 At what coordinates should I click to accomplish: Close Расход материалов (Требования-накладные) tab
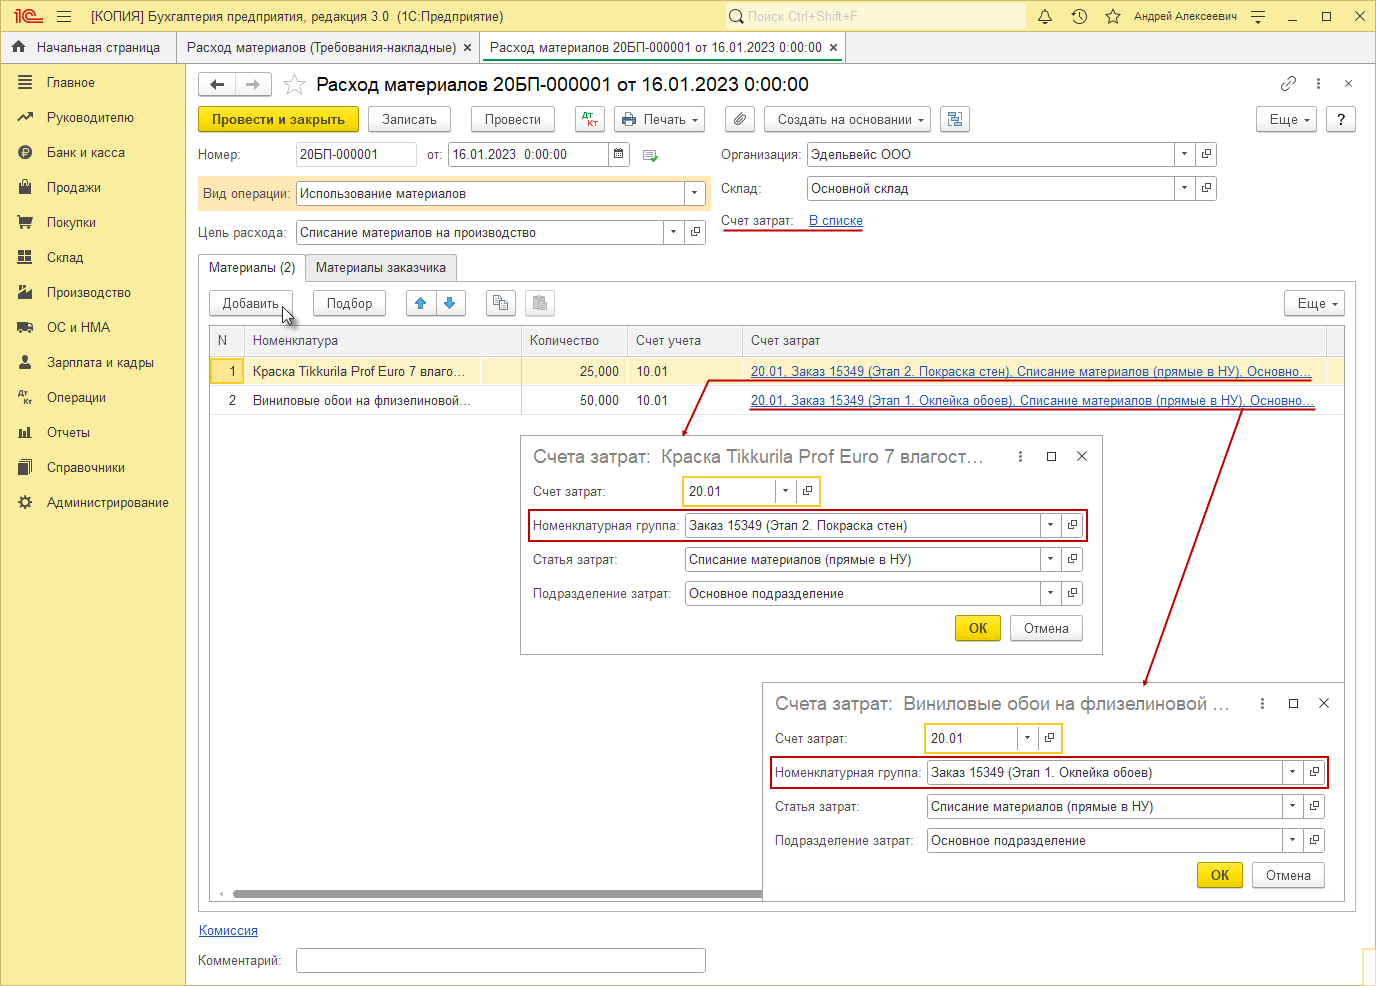click(467, 47)
